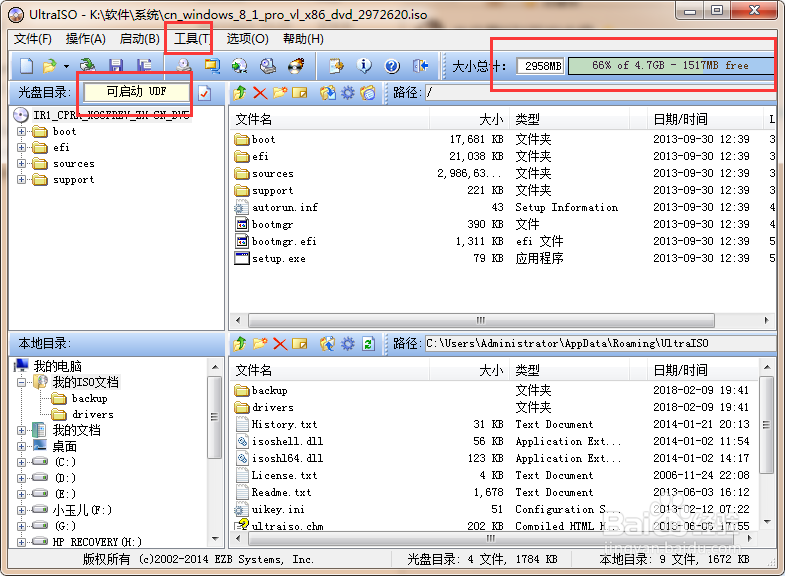
Task: Open the 启动(B) menu
Action: click(140, 39)
